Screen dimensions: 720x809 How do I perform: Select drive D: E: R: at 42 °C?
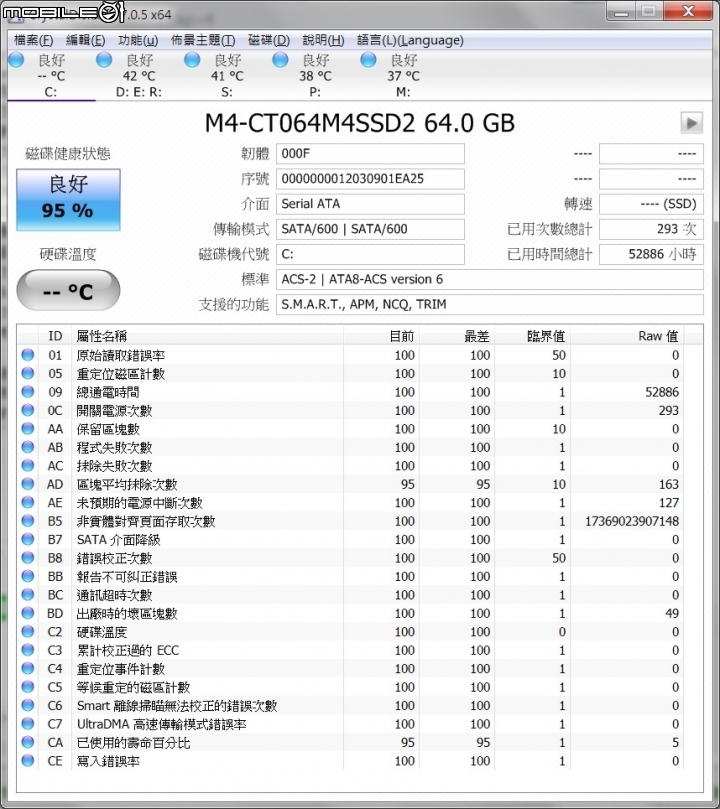pyautogui.click(x=139, y=76)
